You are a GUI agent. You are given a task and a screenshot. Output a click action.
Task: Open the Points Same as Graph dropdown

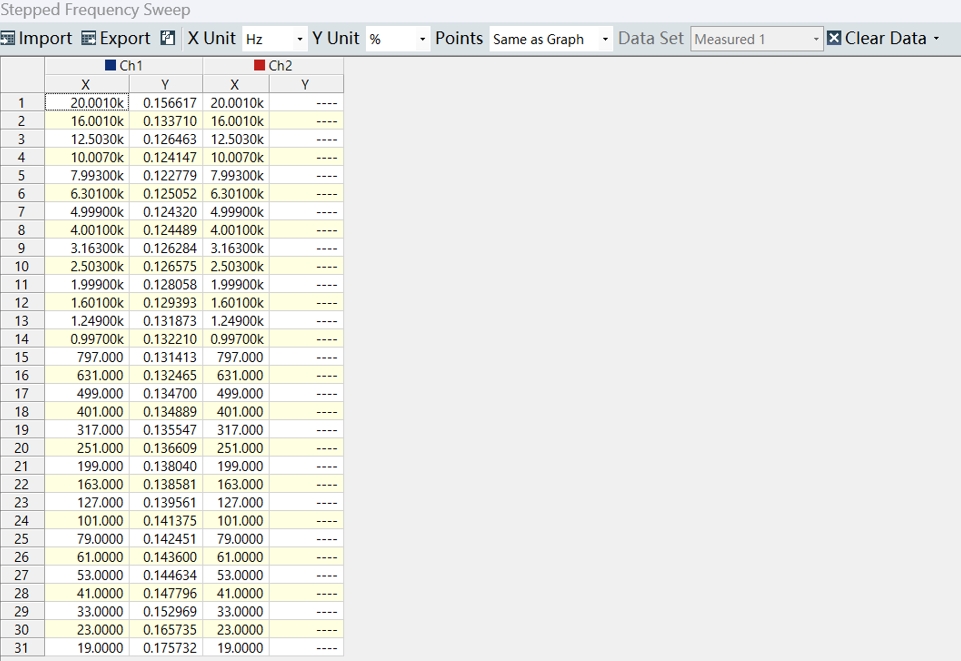click(x=550, y=39)
